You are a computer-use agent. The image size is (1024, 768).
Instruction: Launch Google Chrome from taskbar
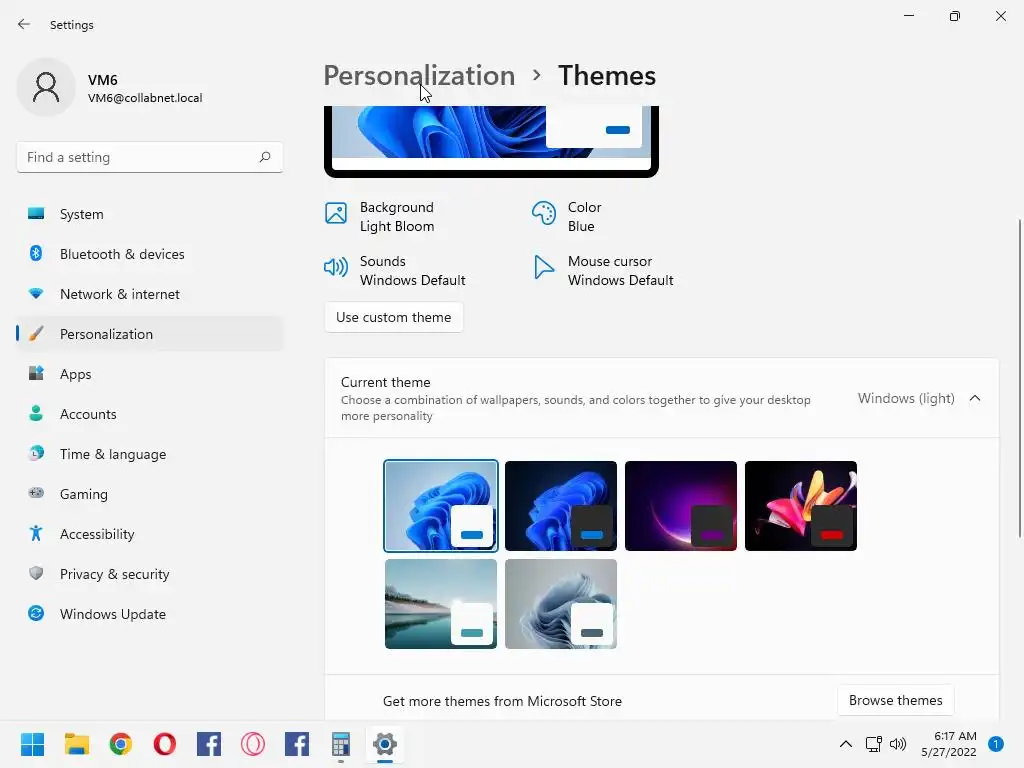click(x=121, y=744)
